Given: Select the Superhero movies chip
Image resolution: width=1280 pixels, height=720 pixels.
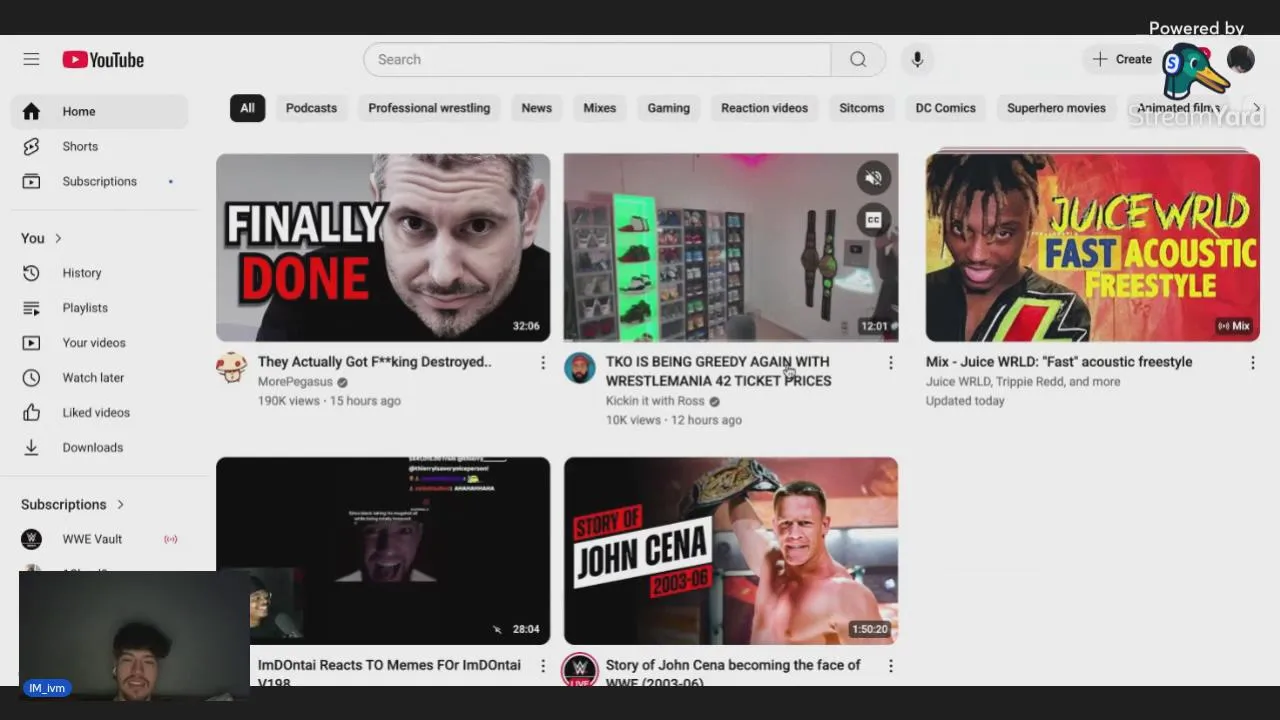Looking at the screenshot, I should tap(1056, 108).
